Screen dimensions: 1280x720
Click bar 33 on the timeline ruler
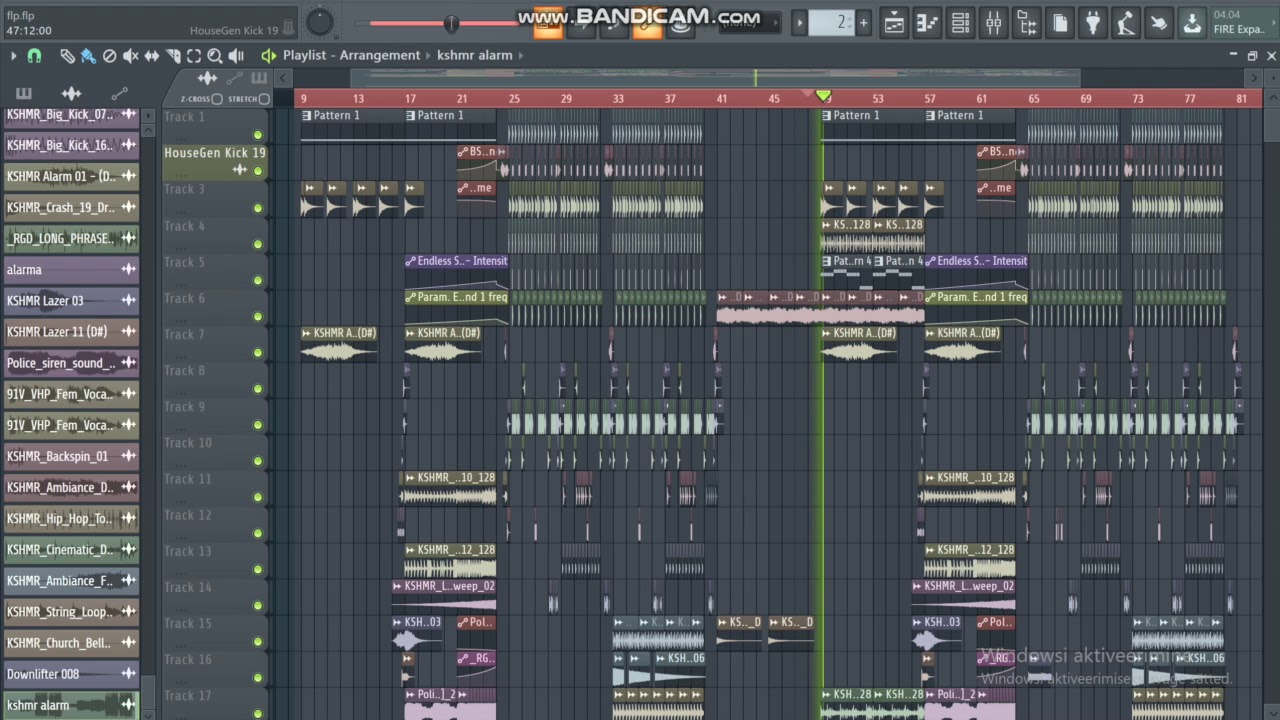[618, 99]
